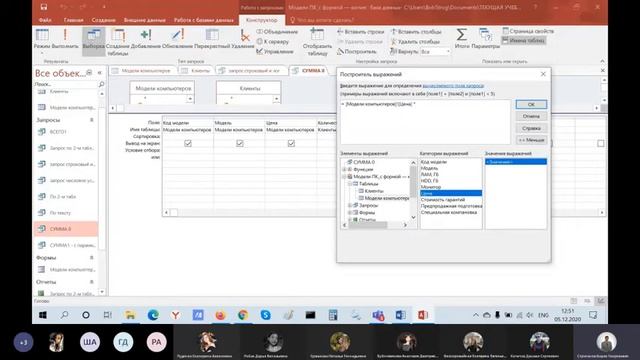Choose Создание таблицы query type
The width and height of the screenshot is (640, 360).
(x=118, y=42)
